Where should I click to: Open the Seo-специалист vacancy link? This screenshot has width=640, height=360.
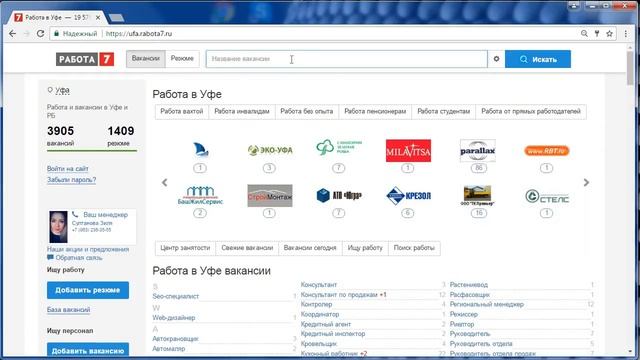[176, 296]
